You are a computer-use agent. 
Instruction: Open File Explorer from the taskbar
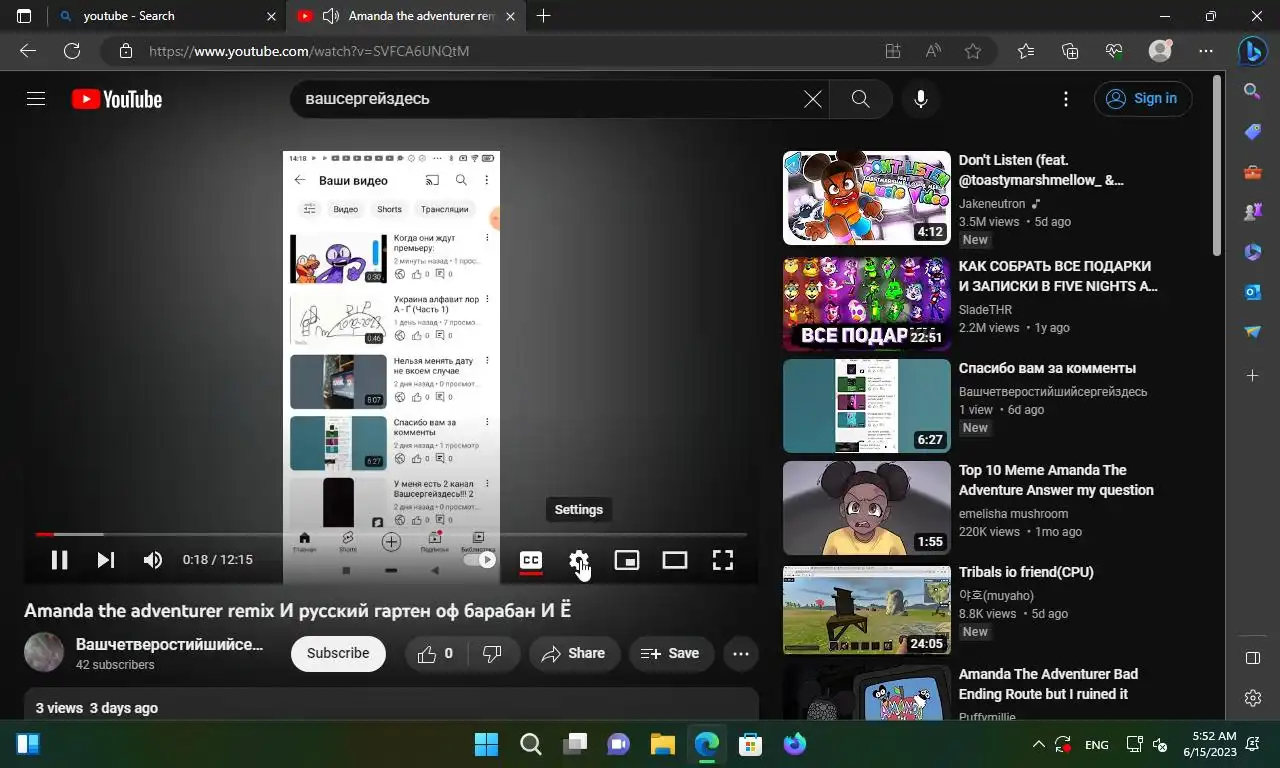[662, 744]
